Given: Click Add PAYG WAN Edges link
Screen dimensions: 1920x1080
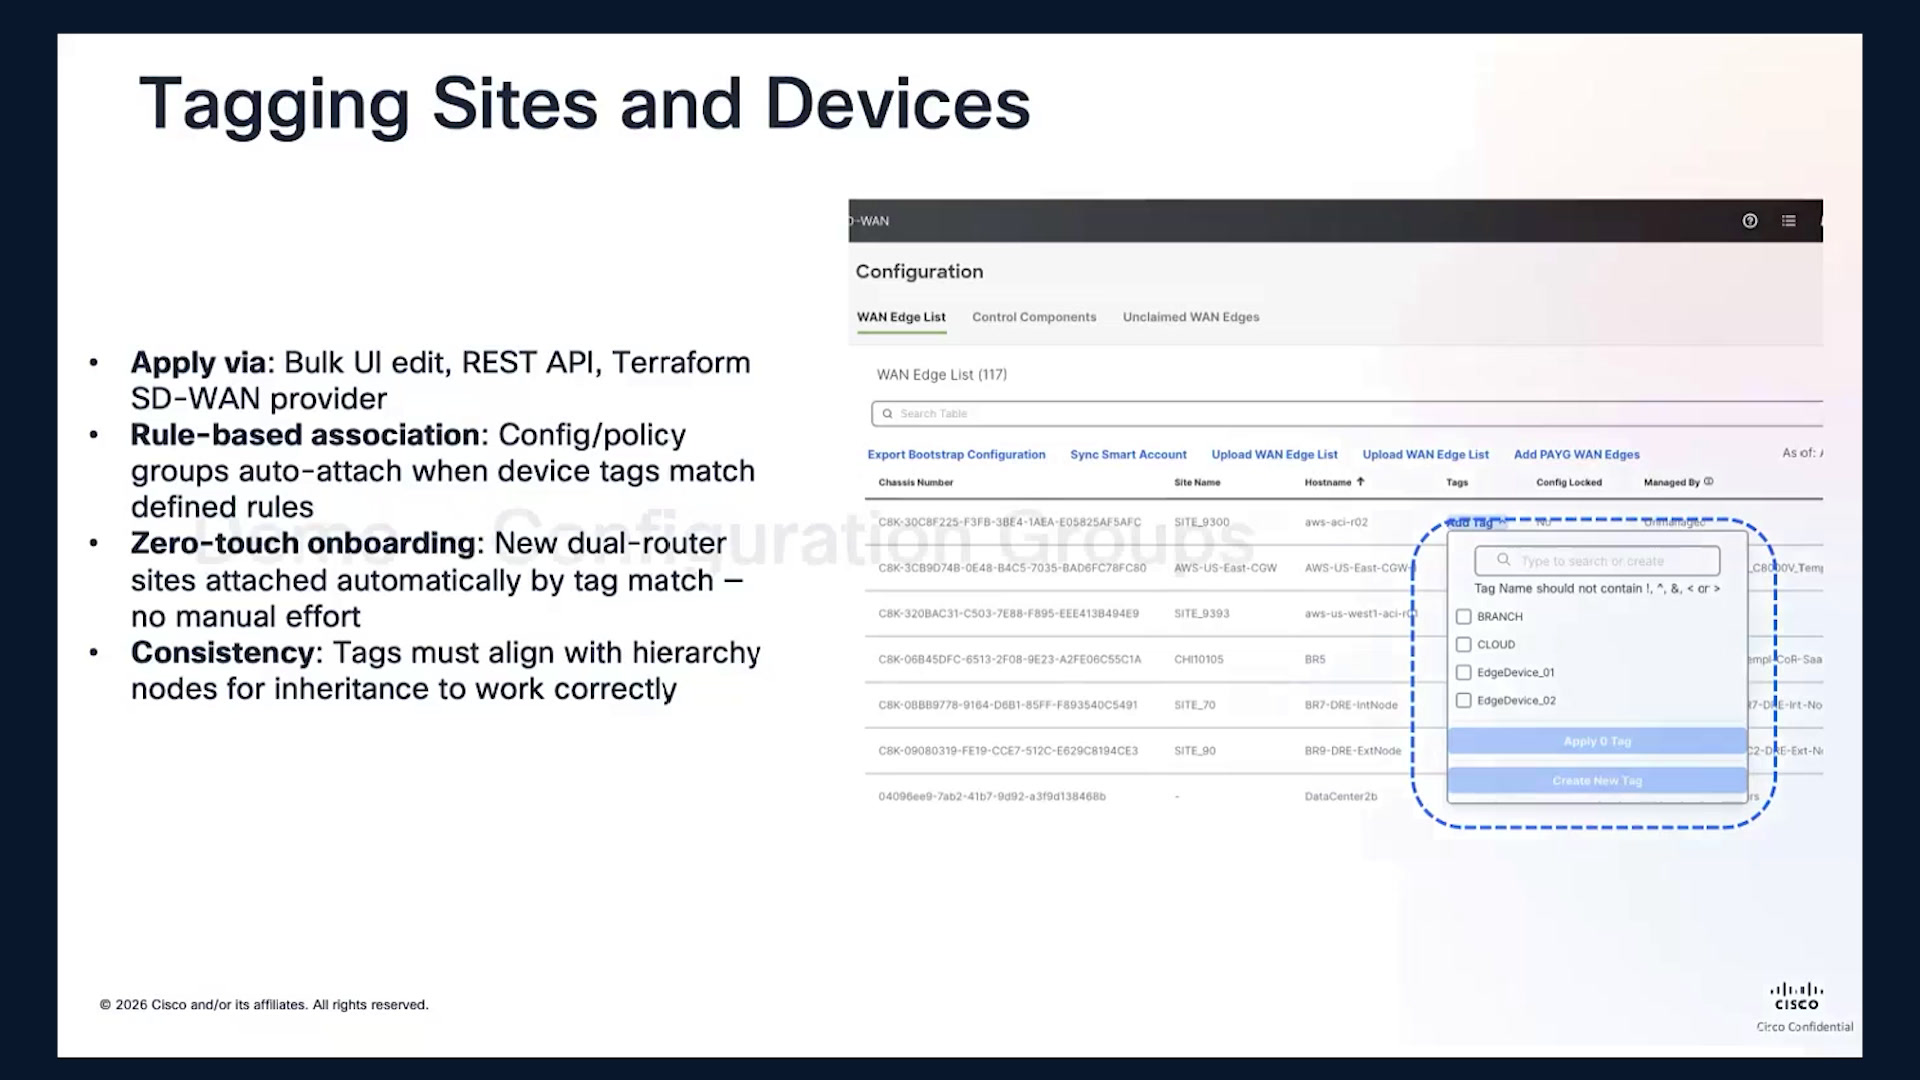Looking at the screenshot, I should click(x=1577, y=454).
